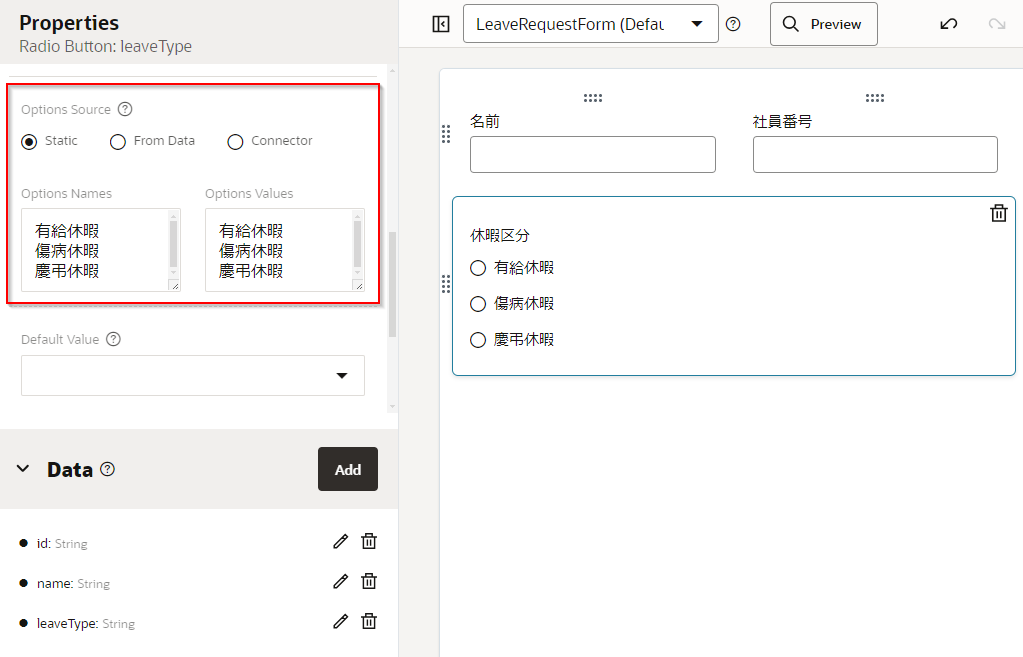Click the Preview button
Screen dimensions: 1023x657
pyautogui.click(x=823, y=24)
